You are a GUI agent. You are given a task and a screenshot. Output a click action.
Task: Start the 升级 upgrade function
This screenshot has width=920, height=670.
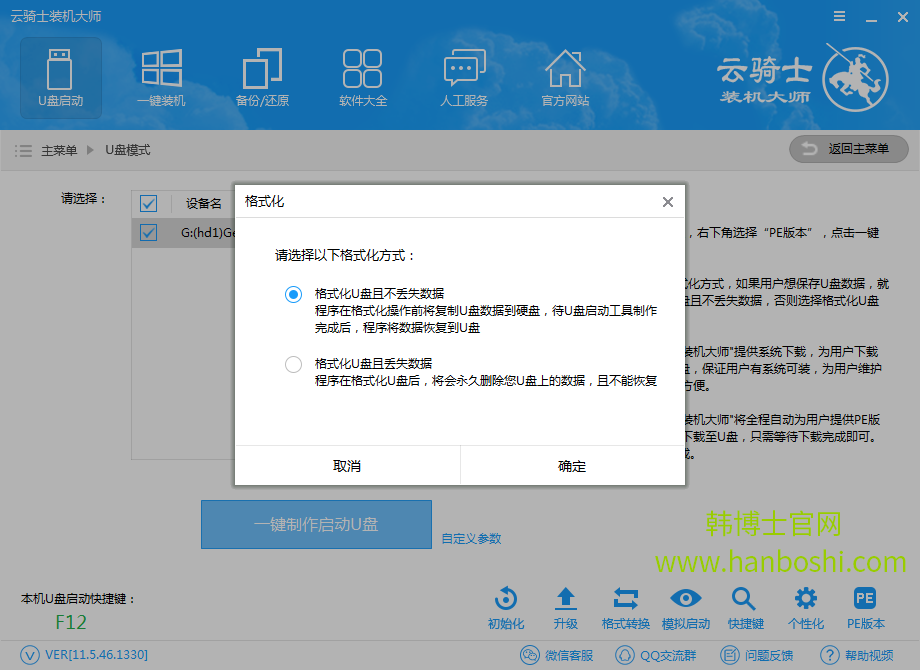tap(565, 607)
